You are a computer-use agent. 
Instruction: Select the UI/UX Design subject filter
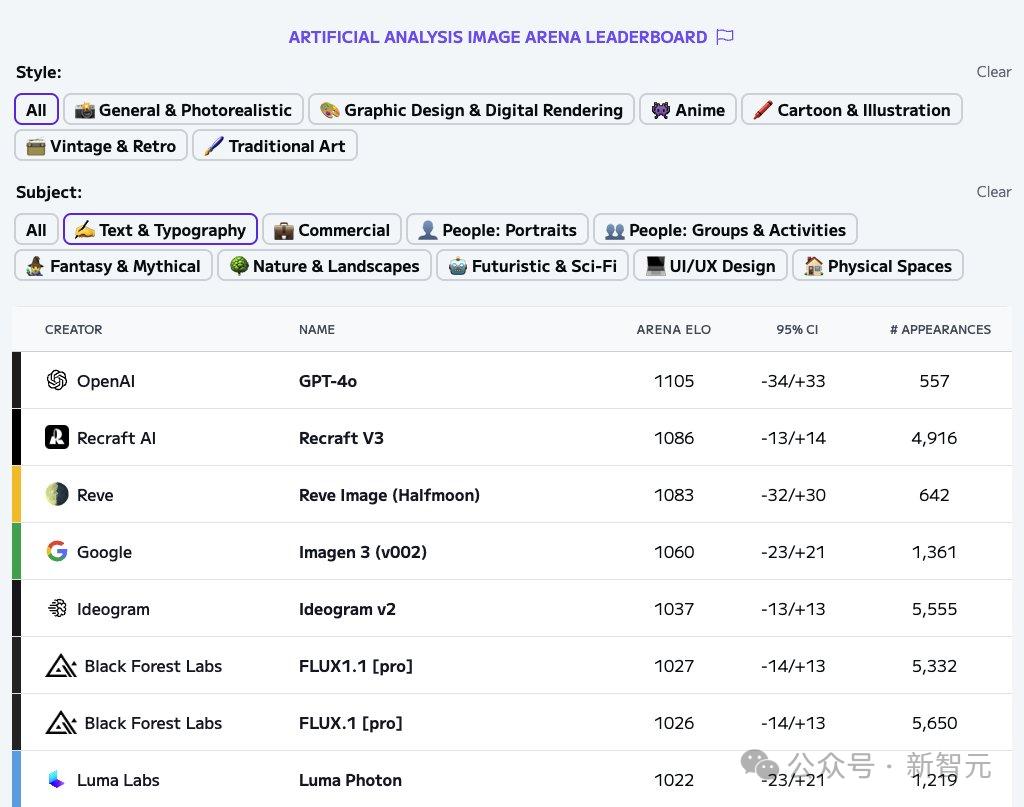point(711,266)
